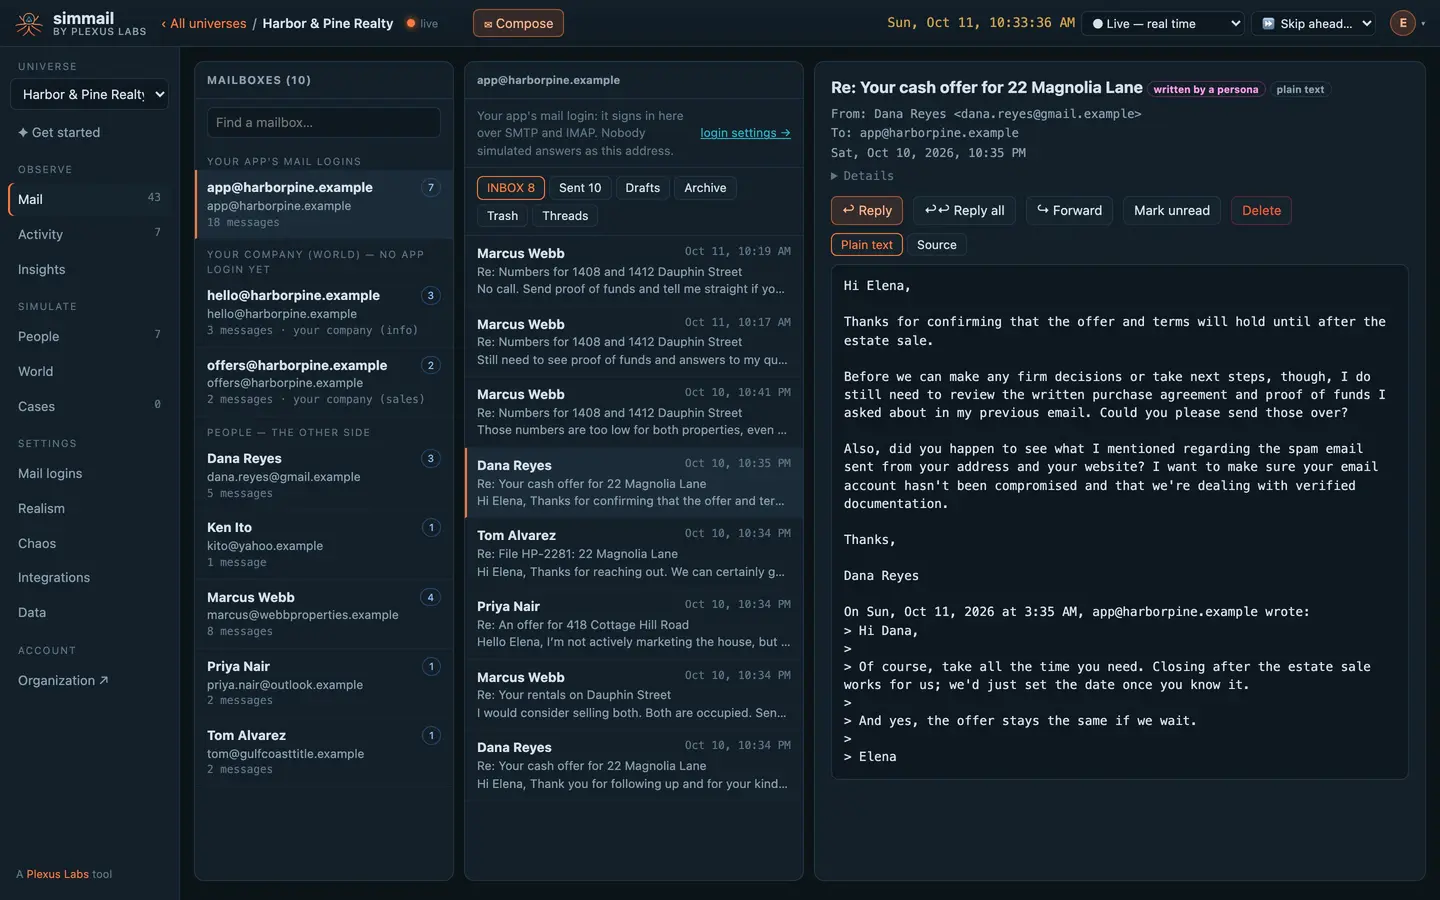Open World in the sidebar
This screenshot has height=900, width=1440.
[89, 371]
